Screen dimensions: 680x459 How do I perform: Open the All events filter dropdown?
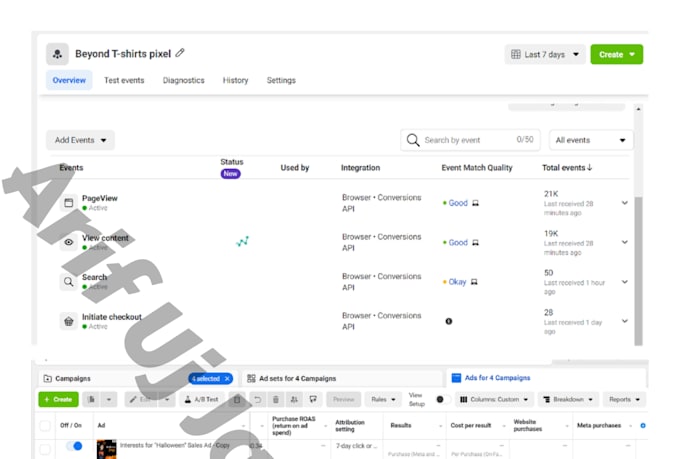[x=591, y=140]
